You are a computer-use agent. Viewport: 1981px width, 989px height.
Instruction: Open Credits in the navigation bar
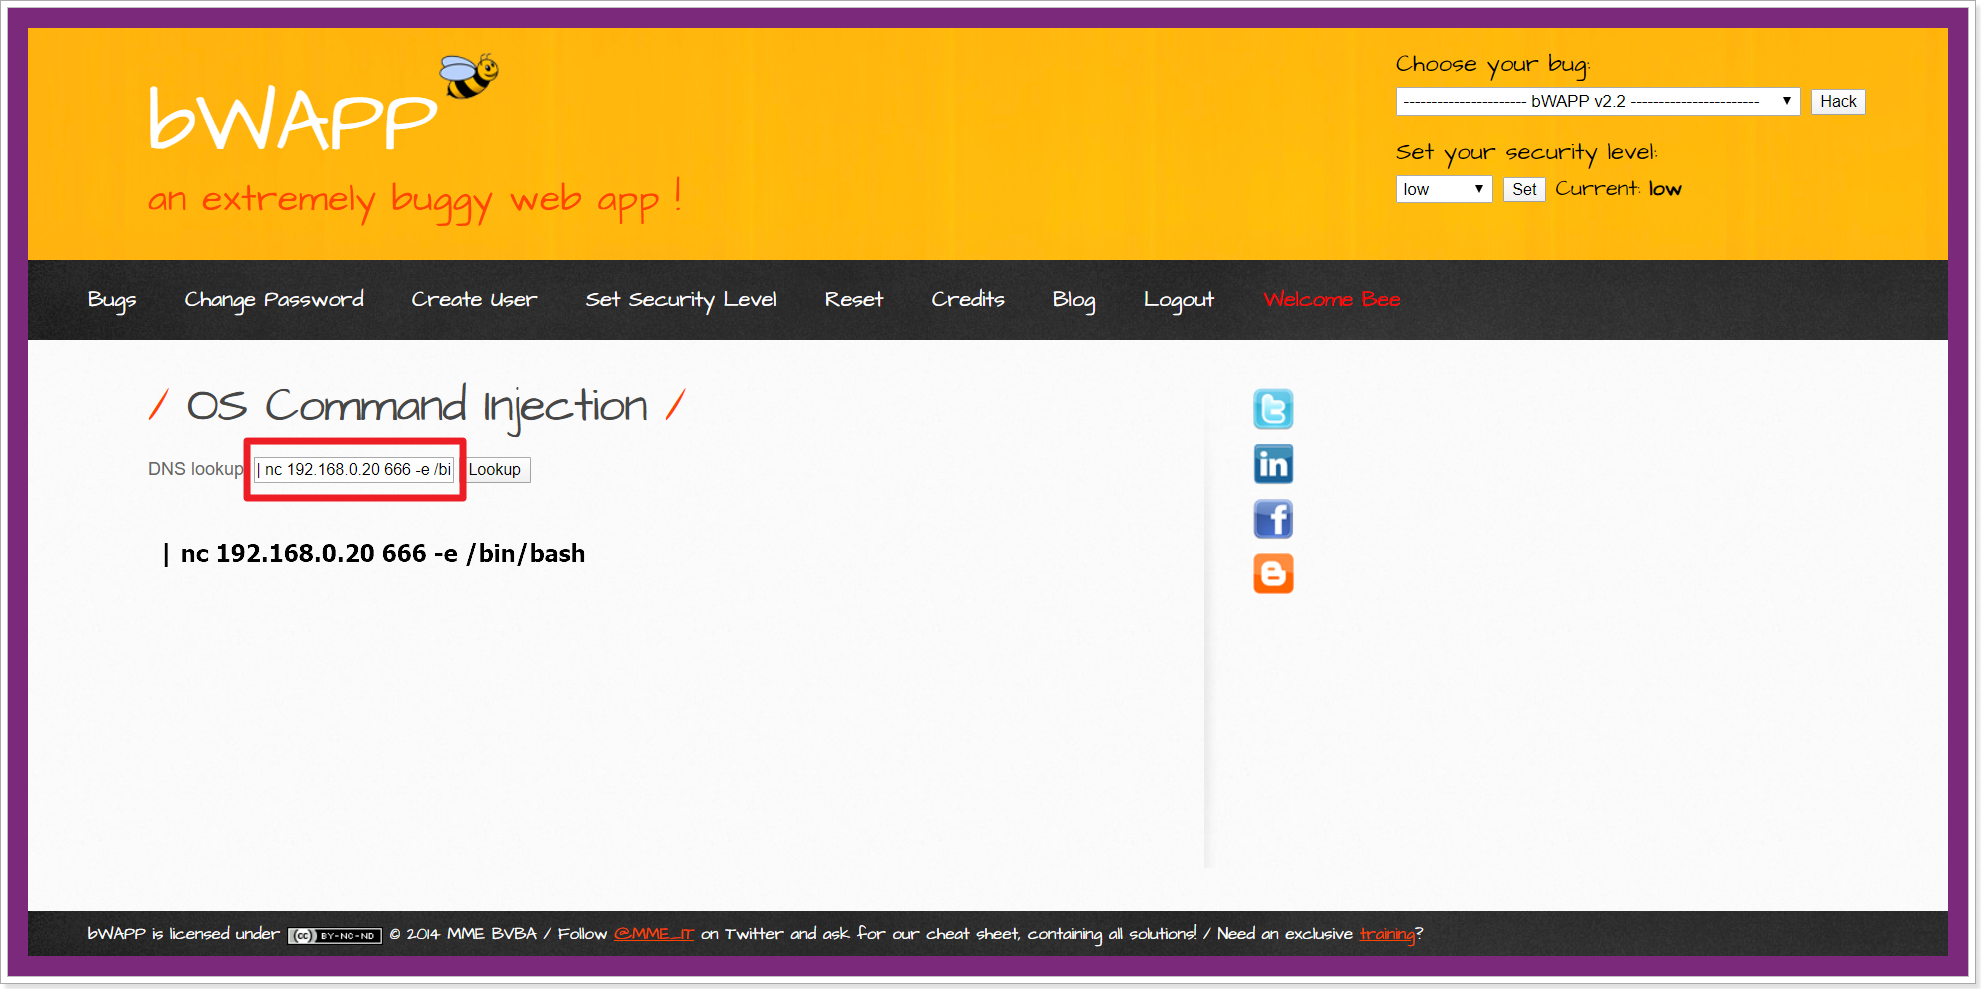[968, 299]
